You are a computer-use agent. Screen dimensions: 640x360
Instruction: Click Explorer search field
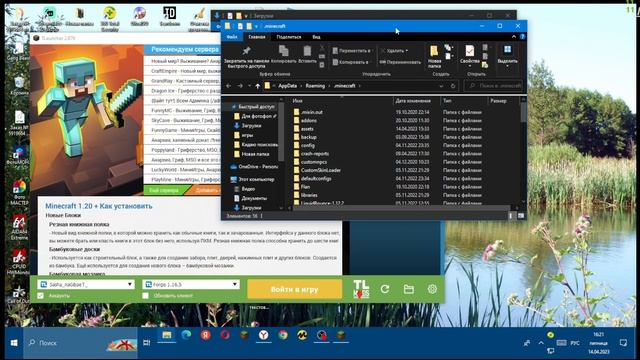[x=494, y=86]
